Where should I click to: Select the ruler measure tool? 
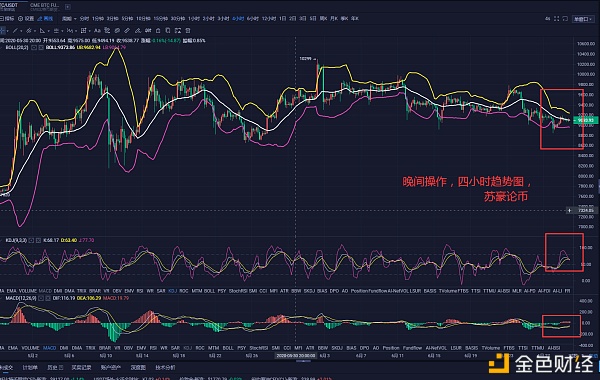(x=127, y=31)
